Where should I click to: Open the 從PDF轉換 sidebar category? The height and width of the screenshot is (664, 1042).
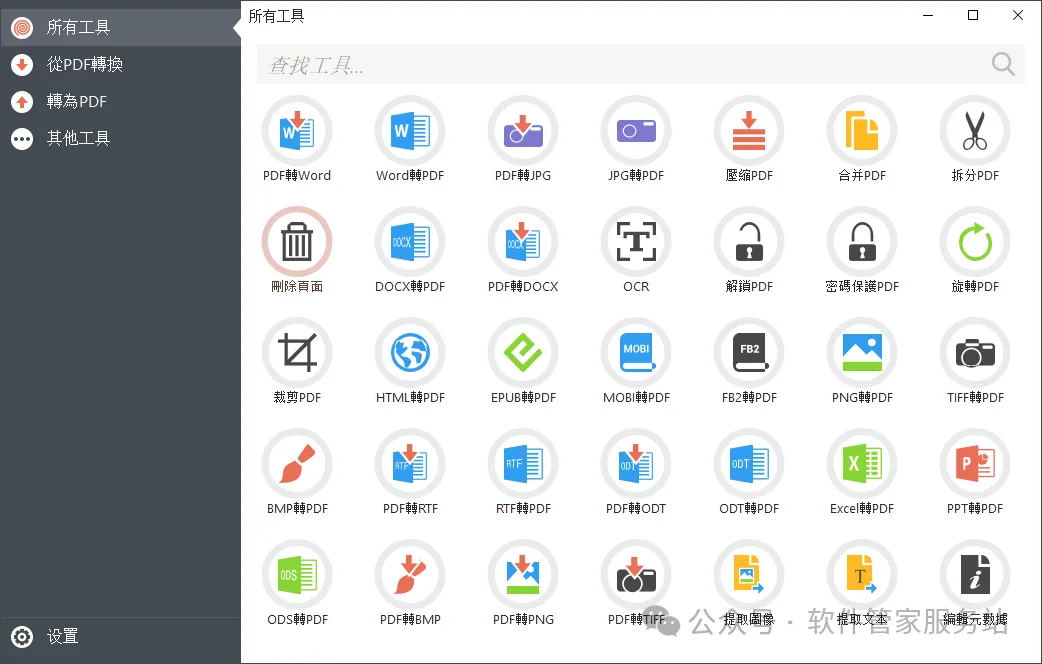pos(120,64)
